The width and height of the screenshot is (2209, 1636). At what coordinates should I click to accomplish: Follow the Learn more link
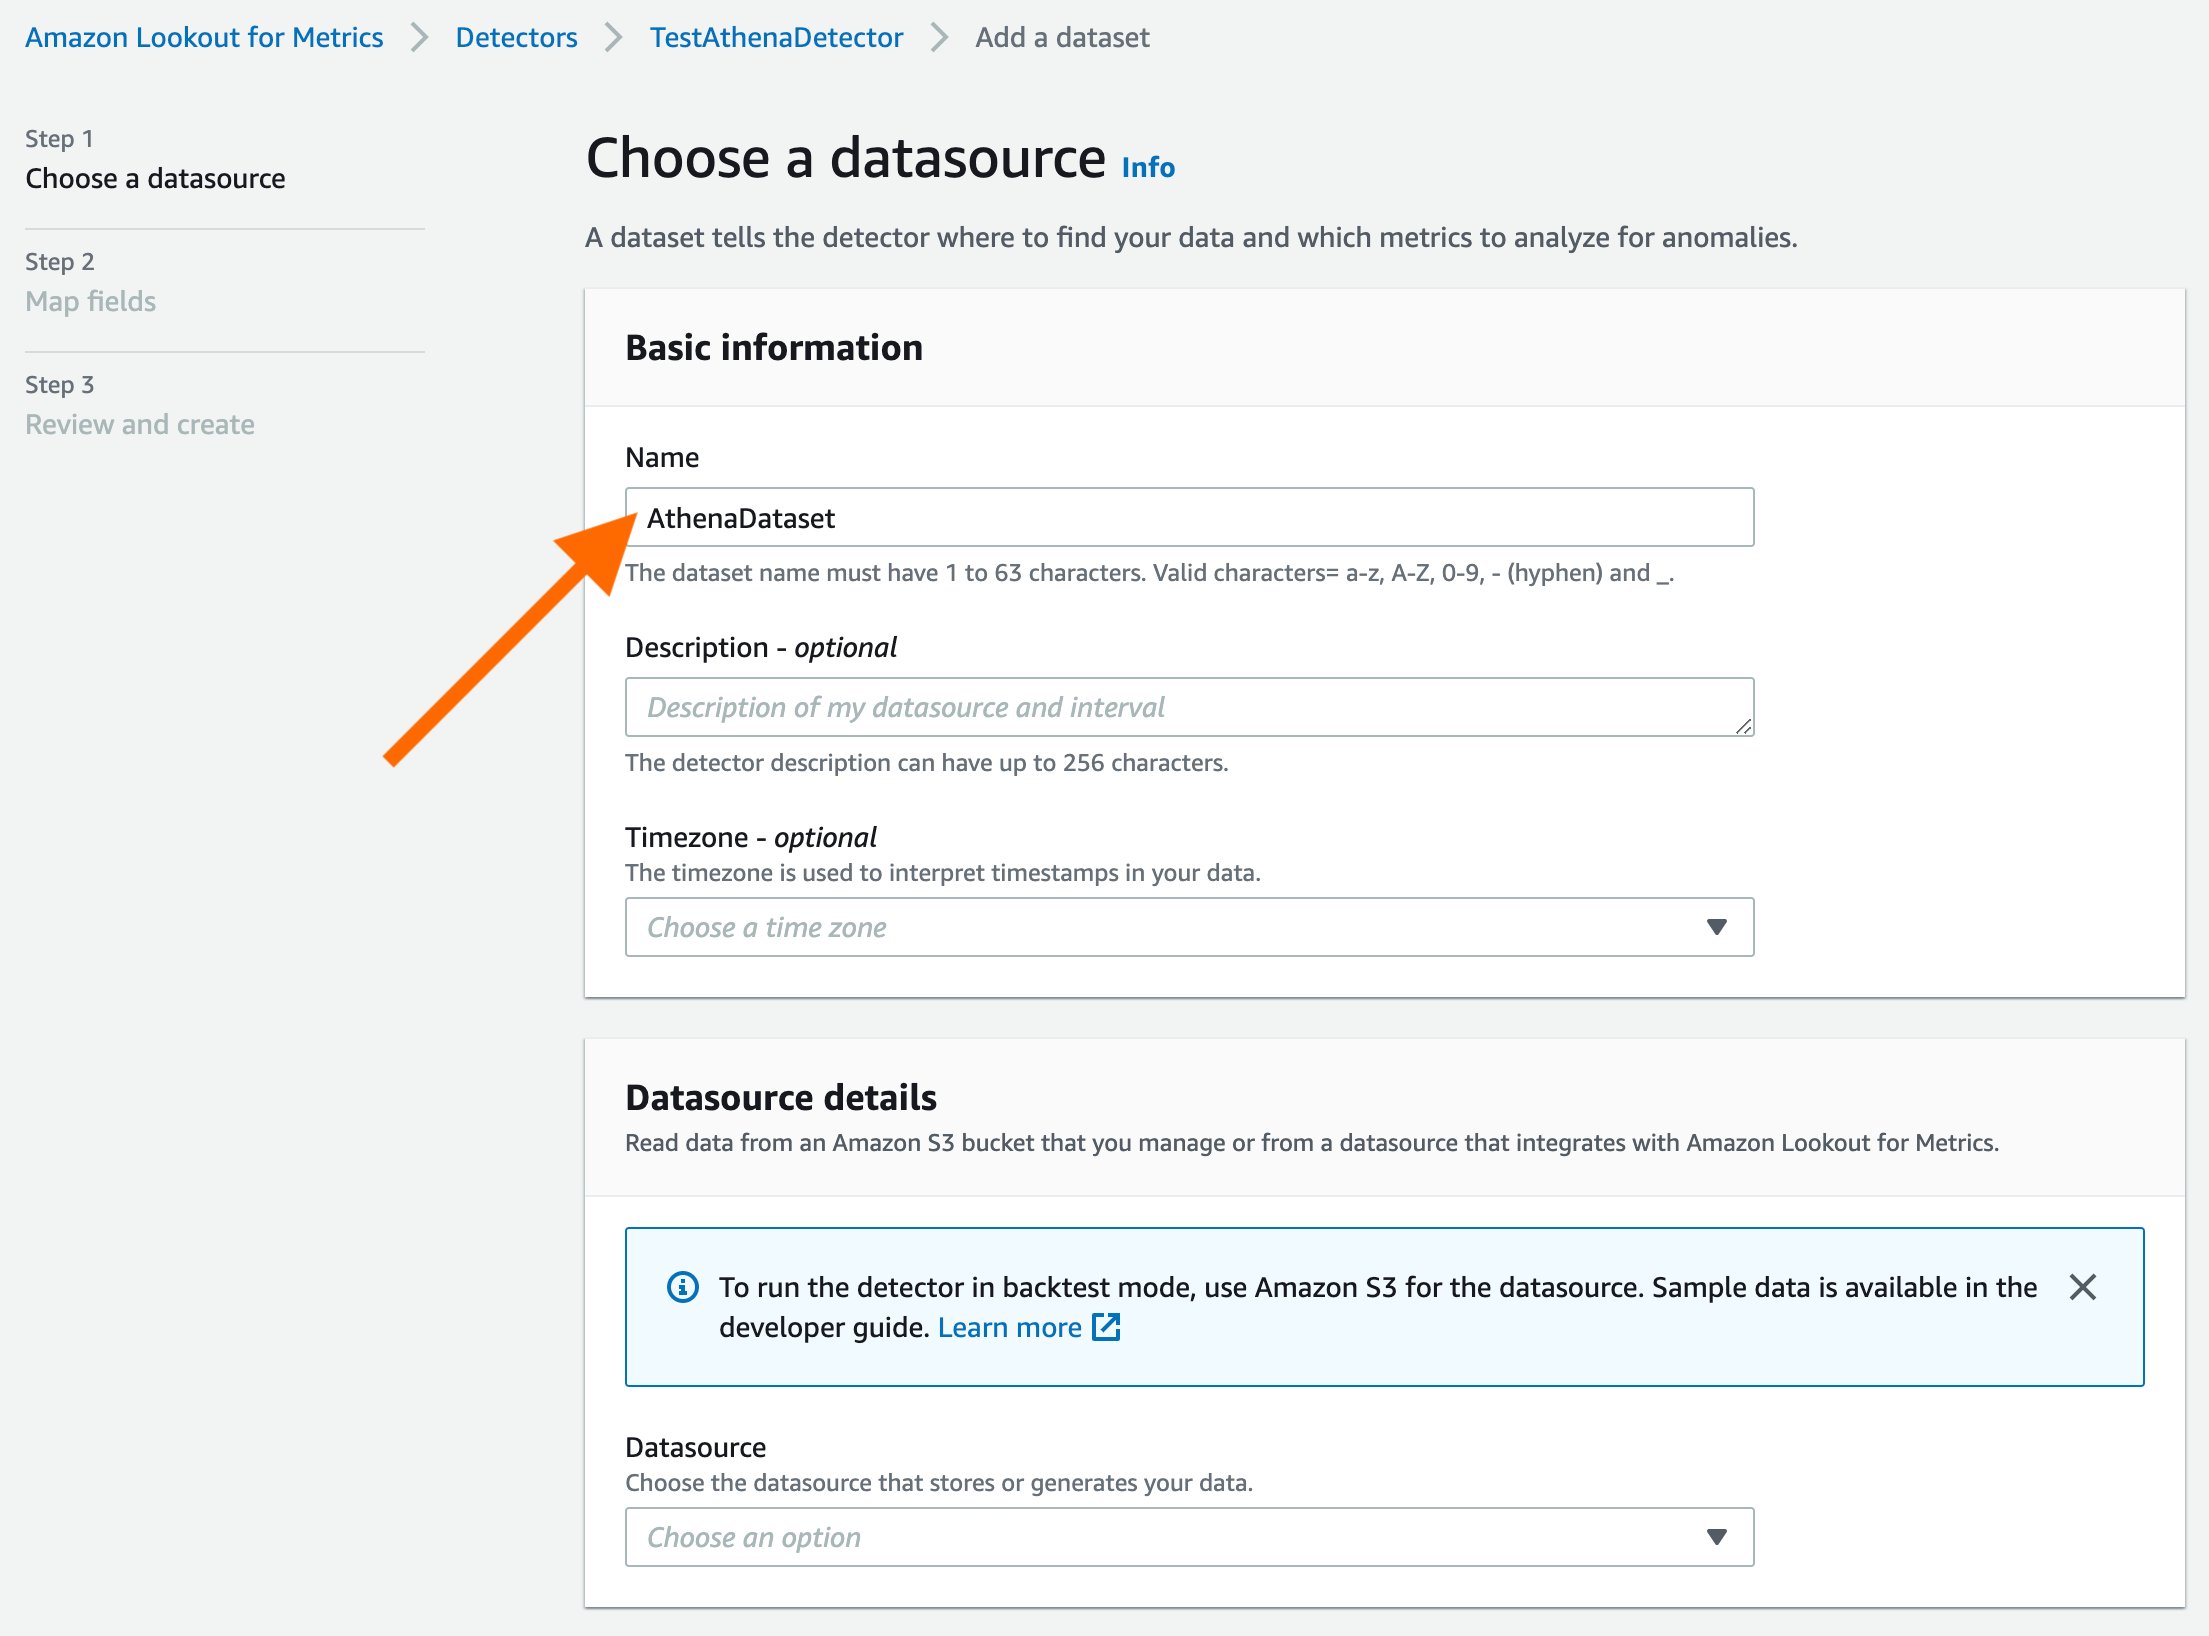(1009, 1327)
